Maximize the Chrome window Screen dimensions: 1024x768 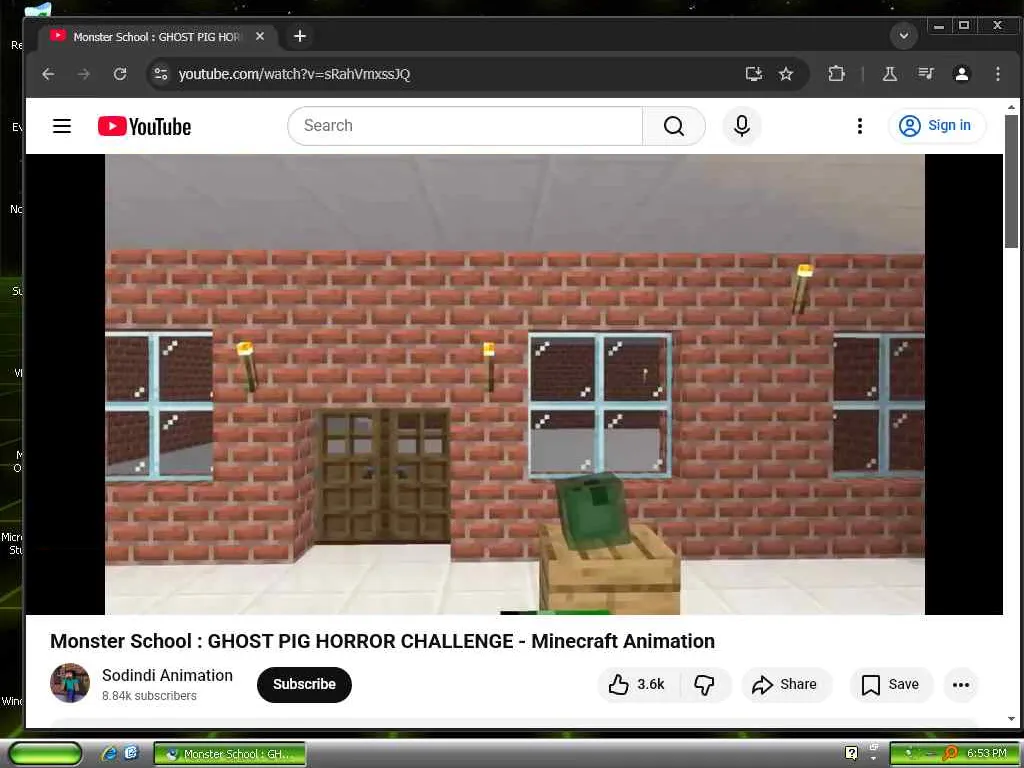coord(963,25)
